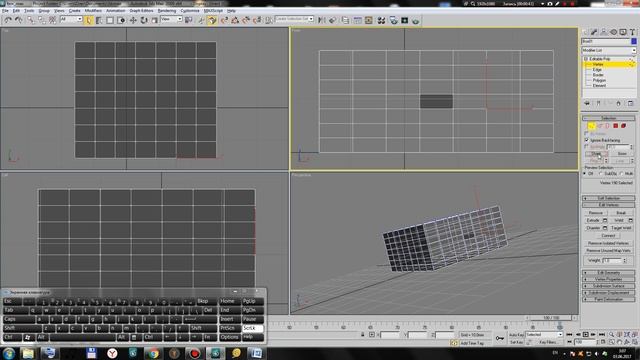Viewport: 640px width, 360px height.
Task: Select the Select Object arrow tool
Action: tap(89, 20)
